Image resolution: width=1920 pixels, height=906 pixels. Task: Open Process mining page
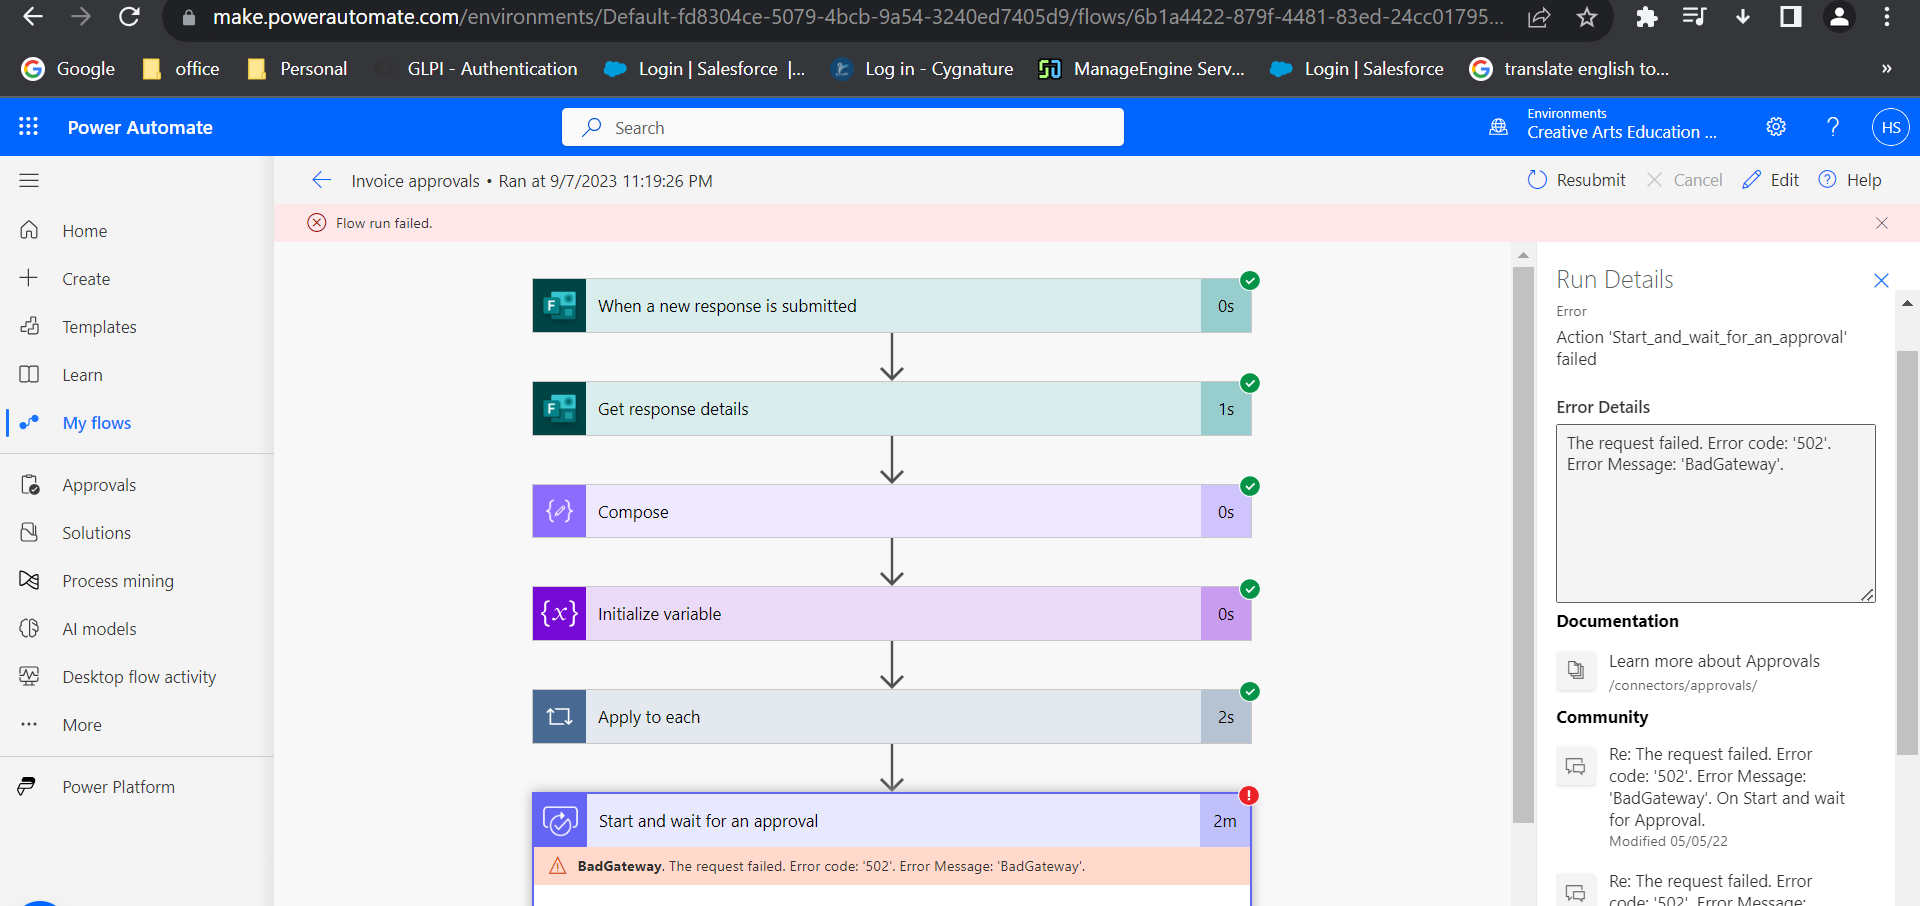(x=118, y=581)
